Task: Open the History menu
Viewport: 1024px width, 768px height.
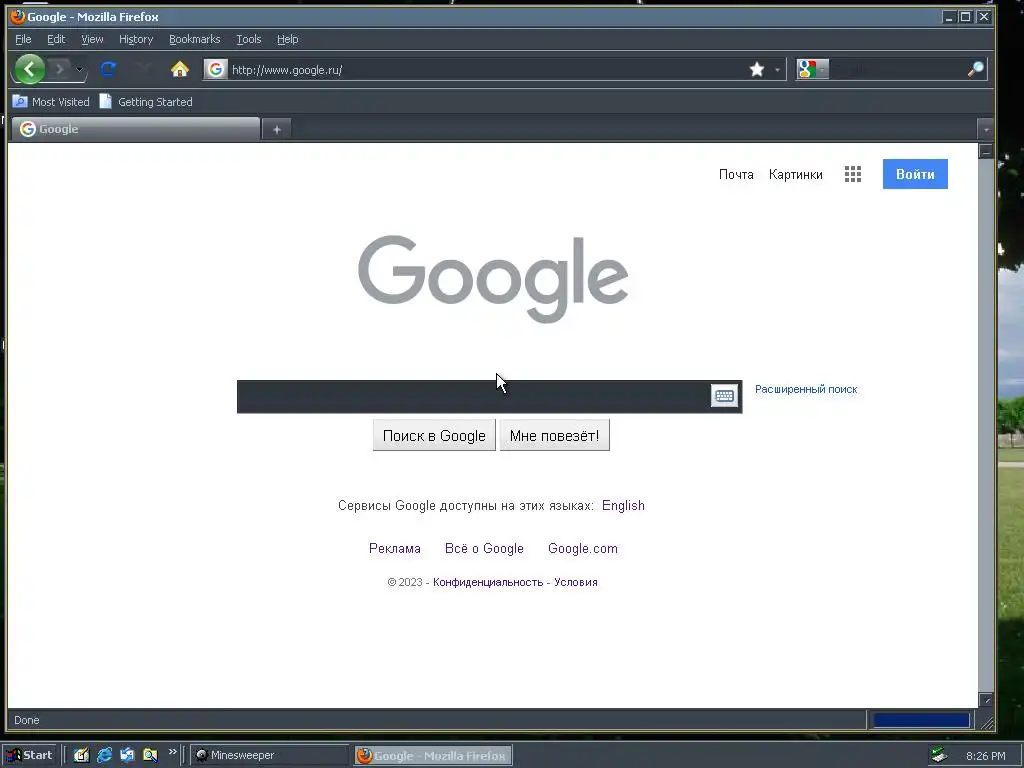Action: 136,39
